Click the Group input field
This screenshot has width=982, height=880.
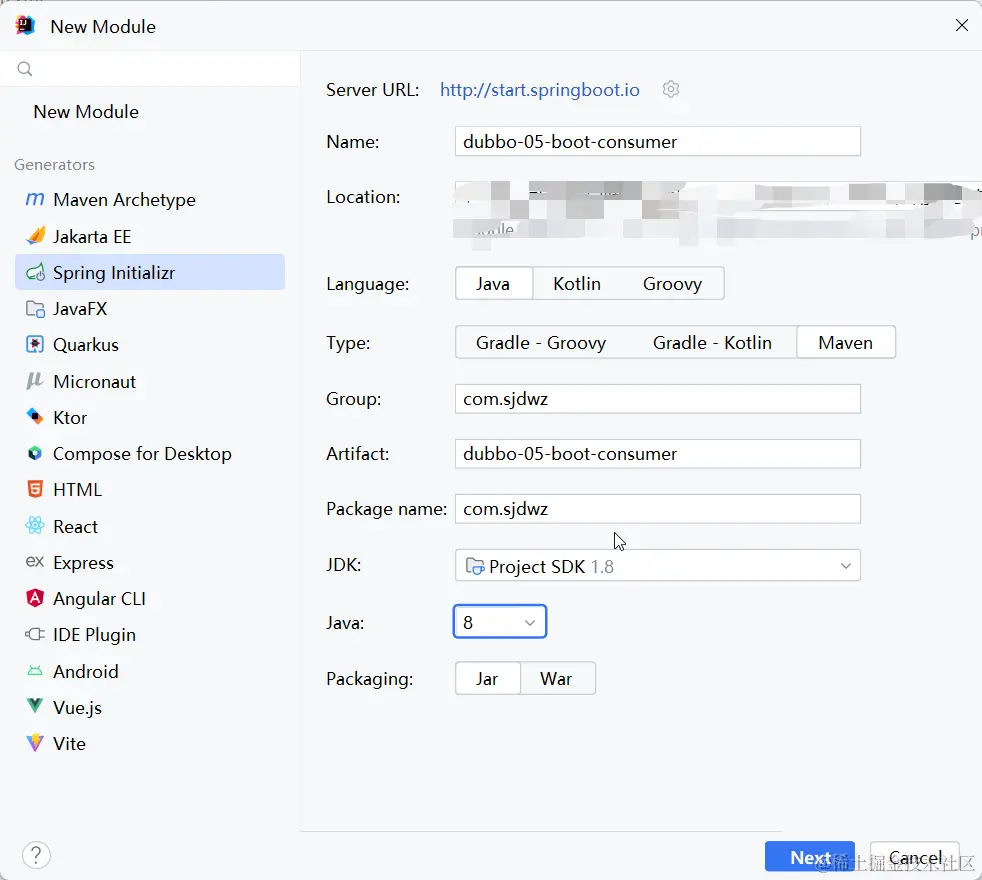tap(658, 399)
